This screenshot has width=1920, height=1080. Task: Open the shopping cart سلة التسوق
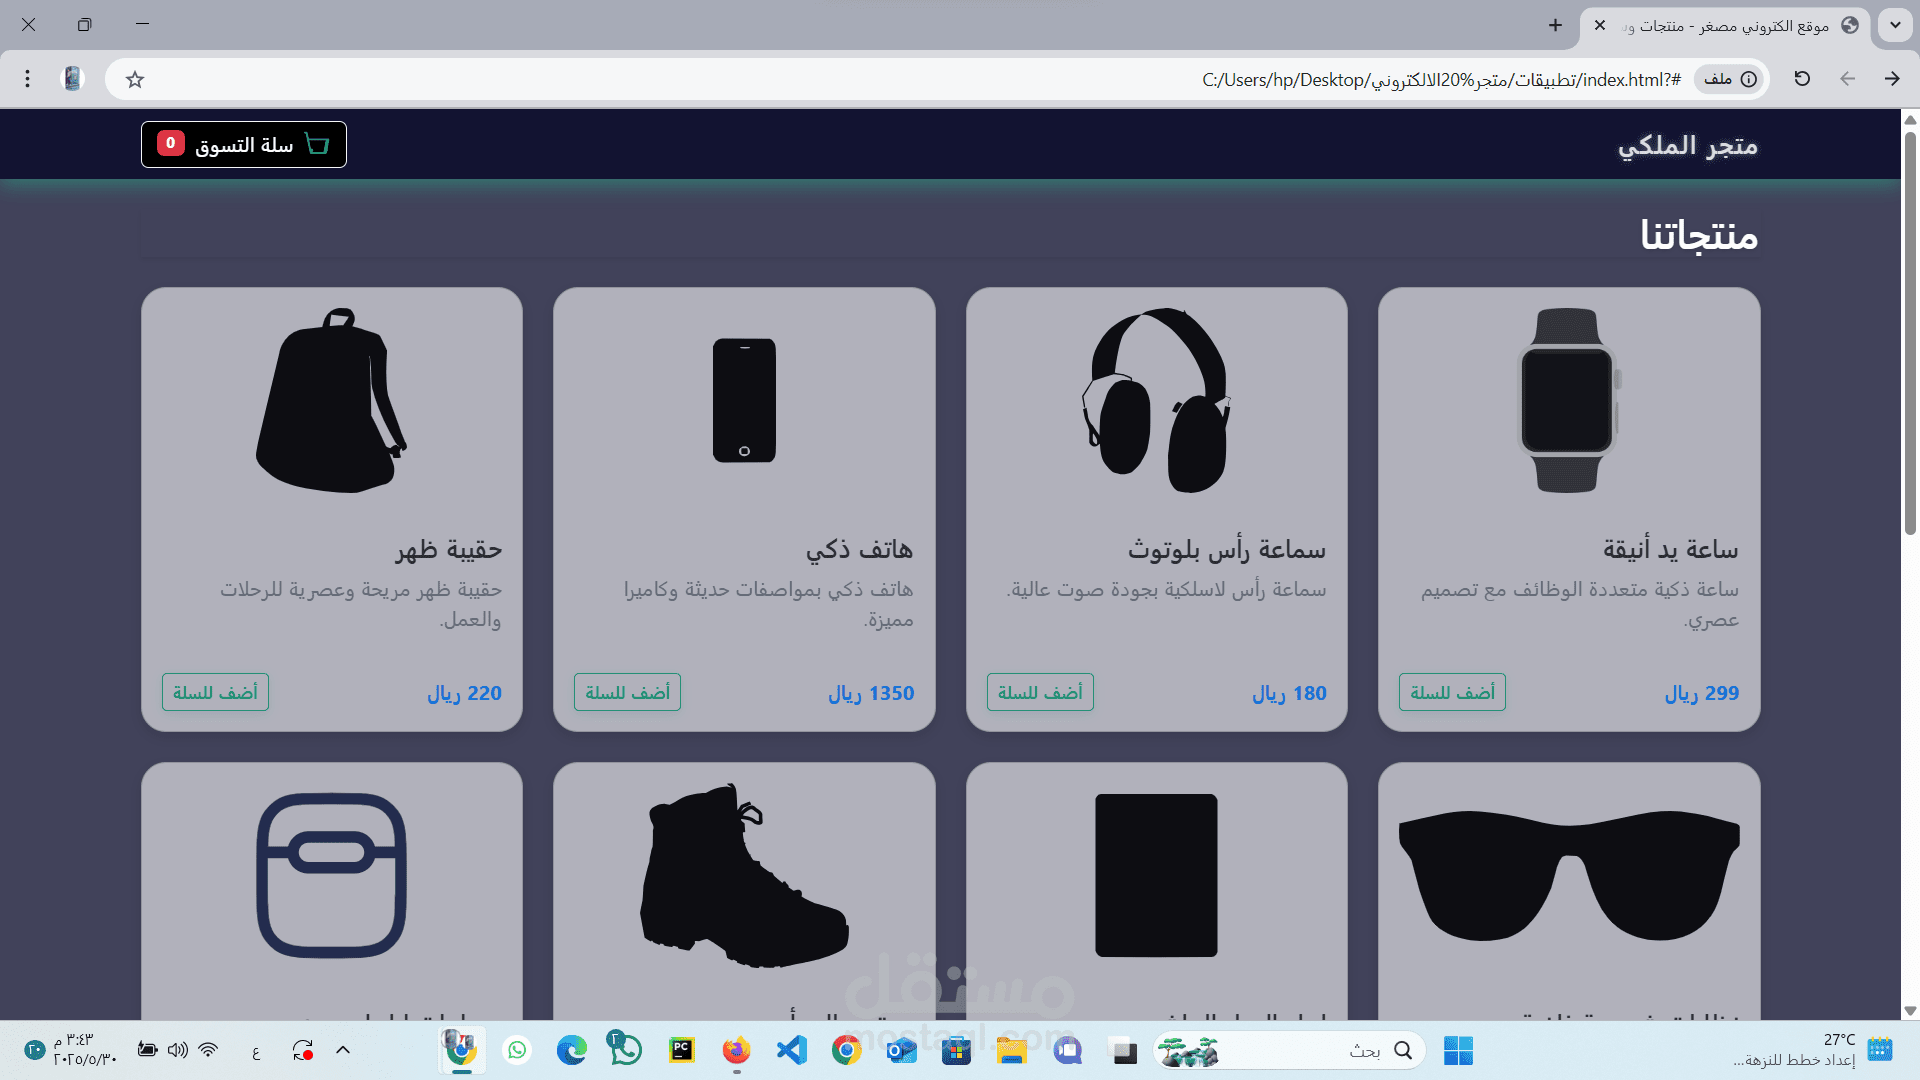click(x=244, y=145)
